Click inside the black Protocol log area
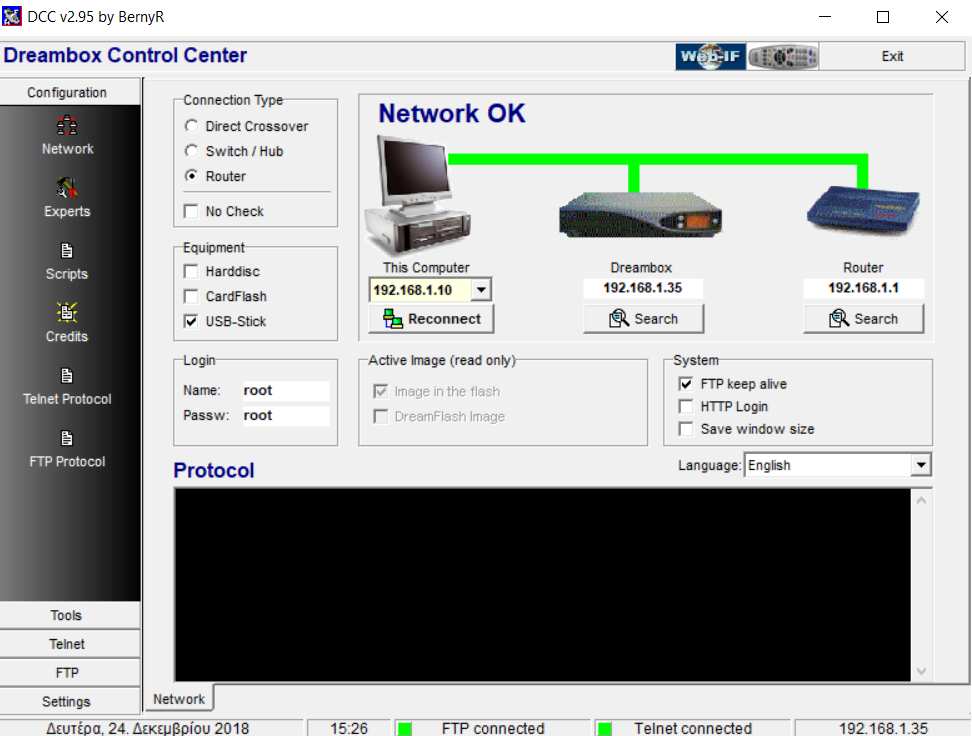This screenshot has width=972, height=736. click(542, 585)
